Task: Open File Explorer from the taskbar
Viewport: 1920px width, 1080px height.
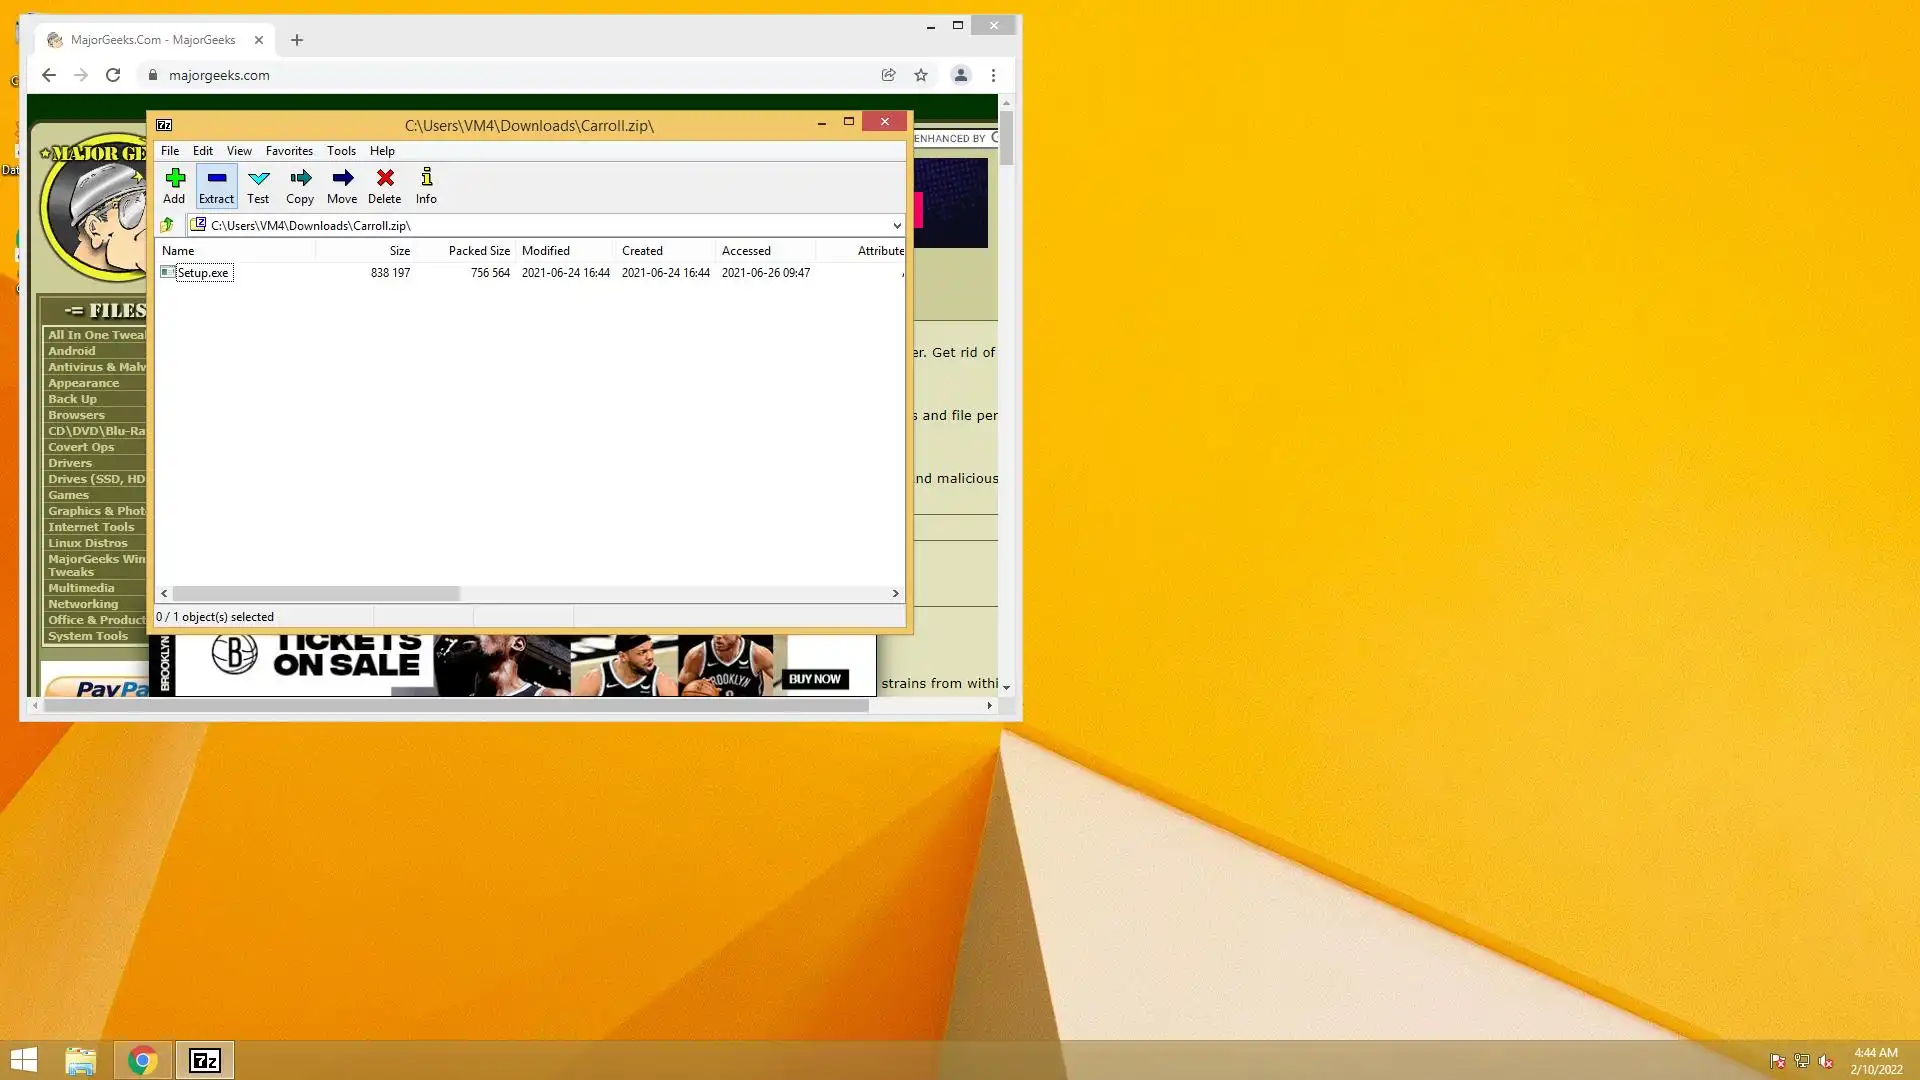Action: pyautogui.click(x=81, y=1061)
